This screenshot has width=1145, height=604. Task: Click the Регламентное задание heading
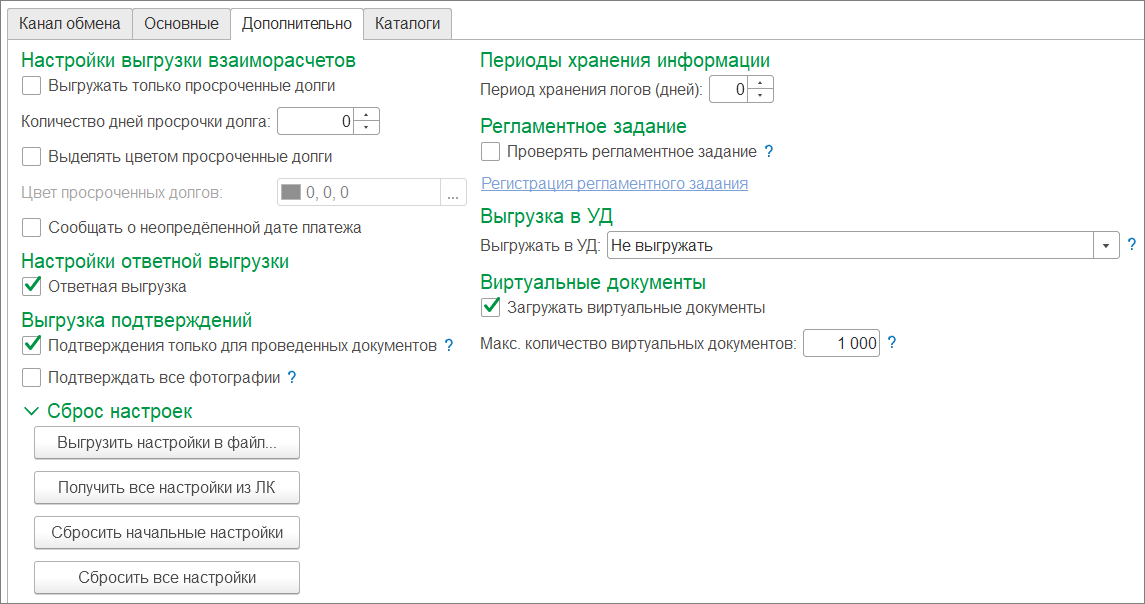coord(583,126)
